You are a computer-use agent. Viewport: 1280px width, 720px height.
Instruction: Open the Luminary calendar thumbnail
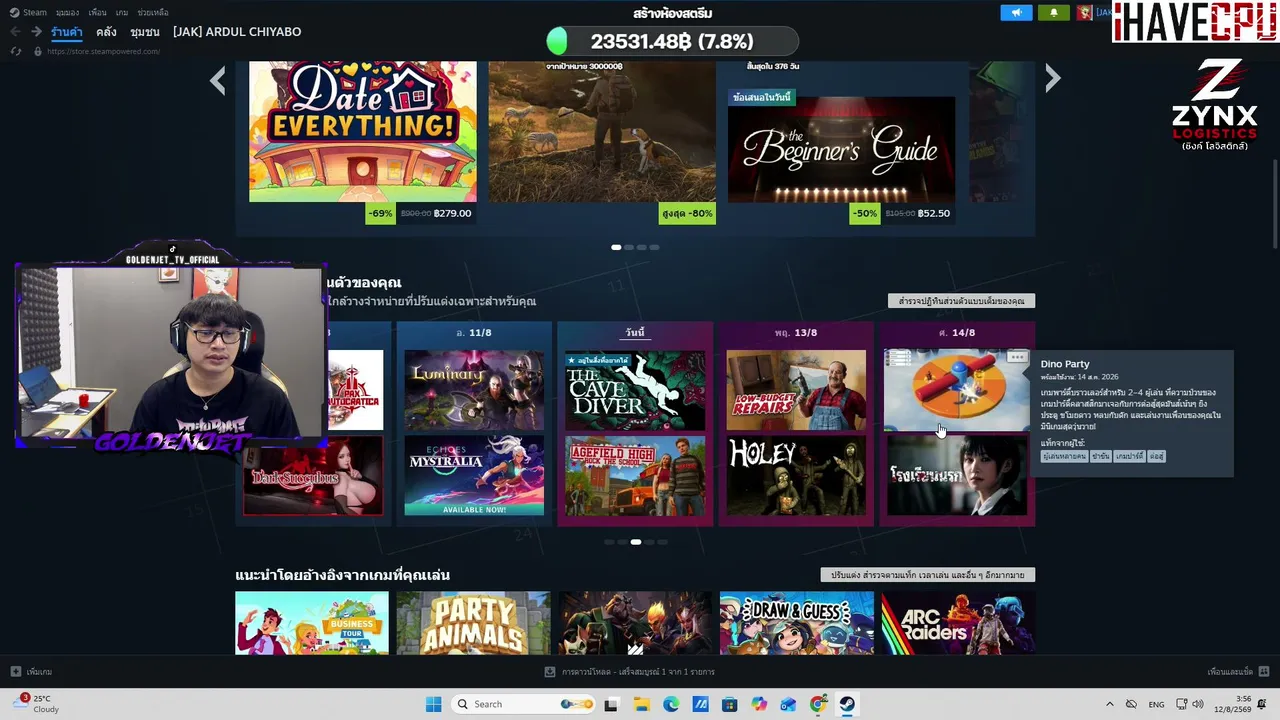[474, 390]
